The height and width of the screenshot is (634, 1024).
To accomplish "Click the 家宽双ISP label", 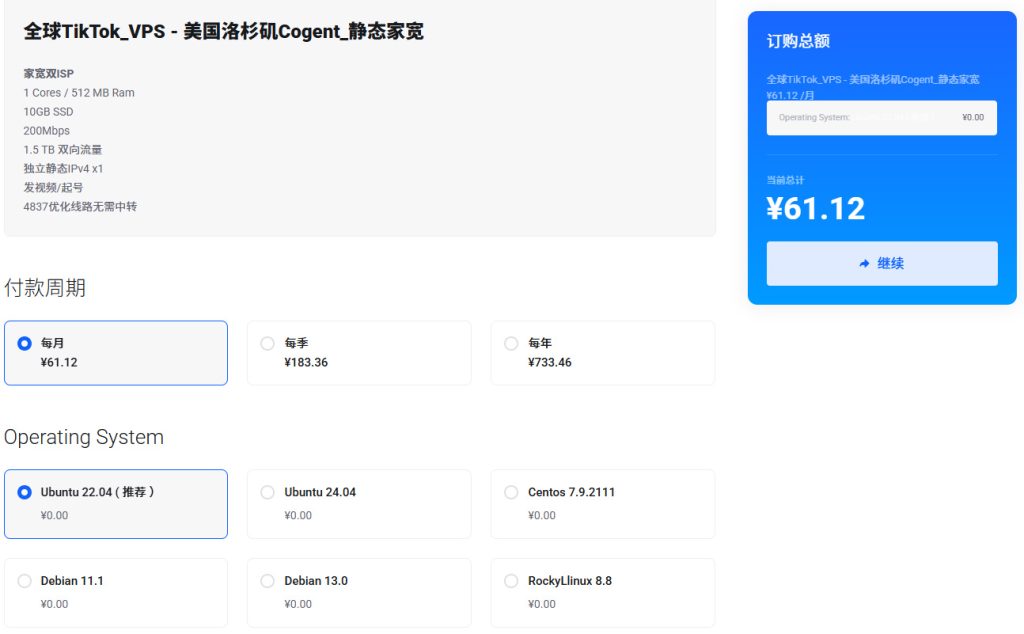I will pos(49,74).
